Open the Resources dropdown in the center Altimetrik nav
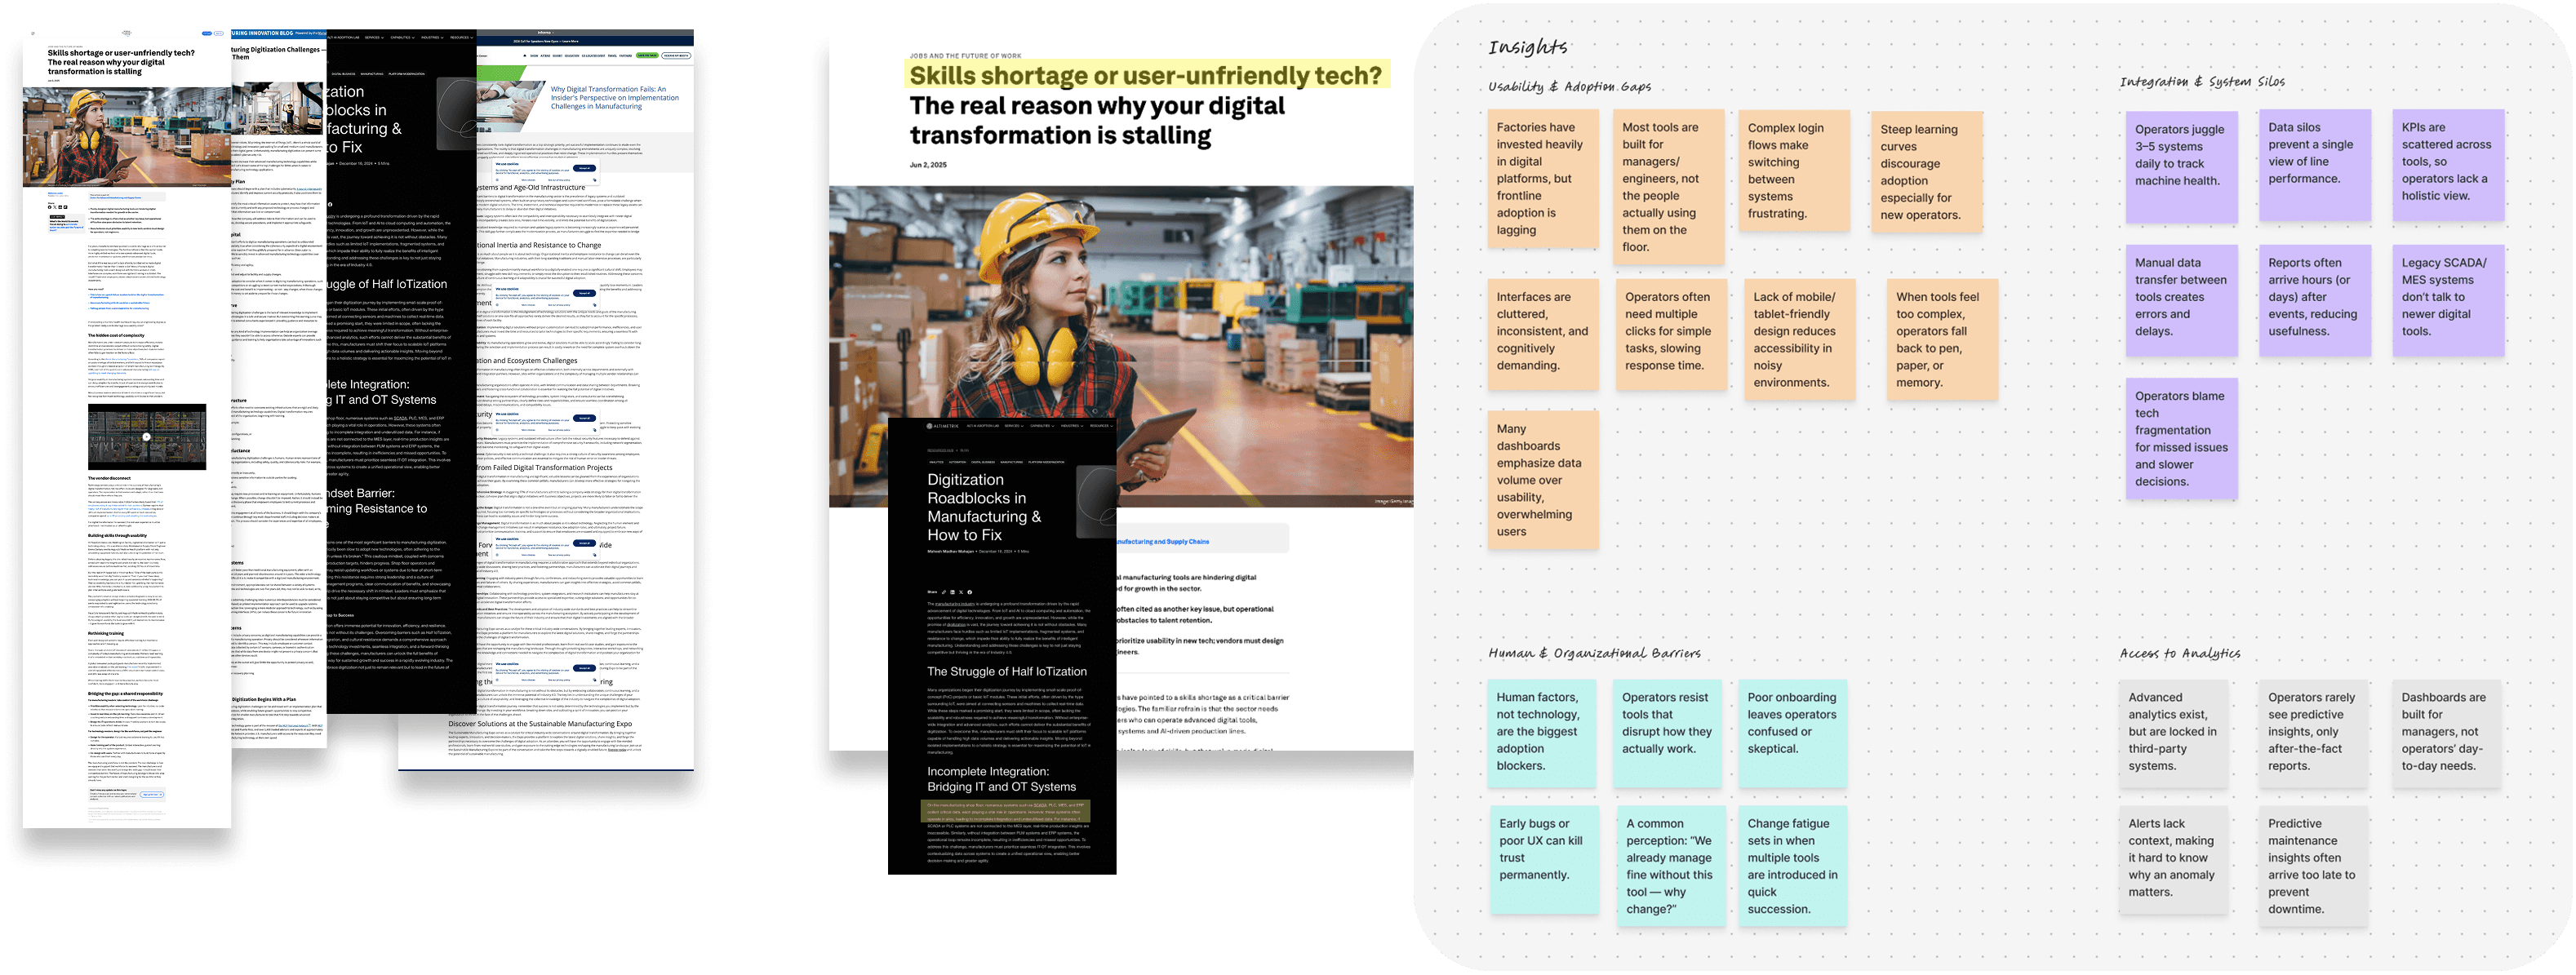Viewport: 2576px width, 975px height. [1102, 426]
